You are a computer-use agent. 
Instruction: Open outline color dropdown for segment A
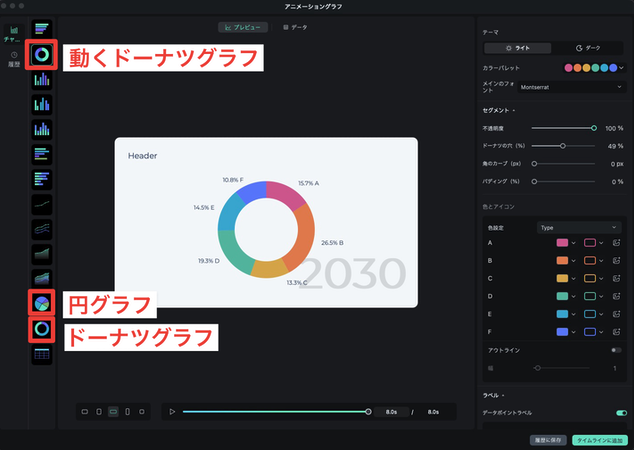tap(601, 243)
